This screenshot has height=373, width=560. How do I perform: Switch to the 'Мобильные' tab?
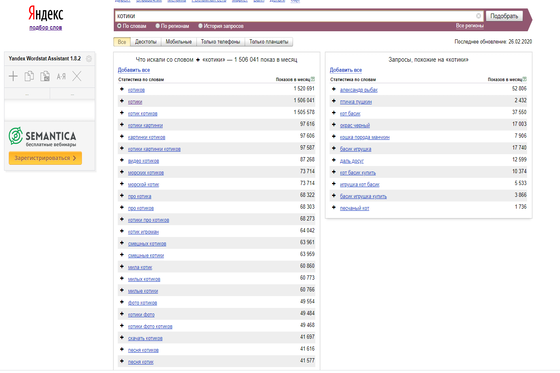(x=179, y=42)
